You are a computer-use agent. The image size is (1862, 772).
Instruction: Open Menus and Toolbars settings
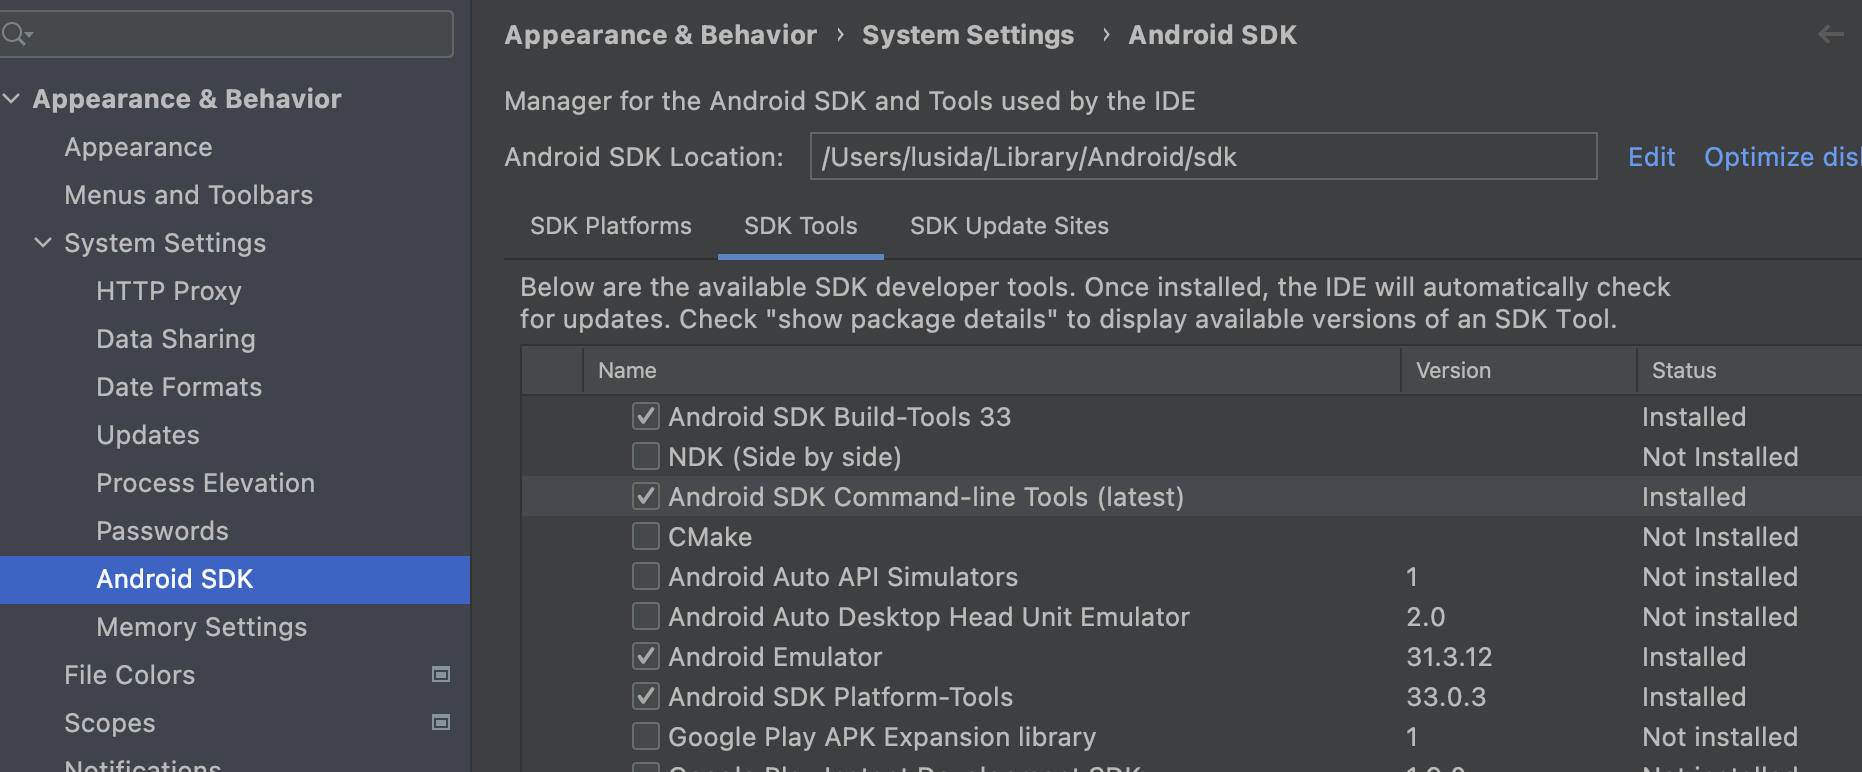pyautogui.click(x=188, y=195)
